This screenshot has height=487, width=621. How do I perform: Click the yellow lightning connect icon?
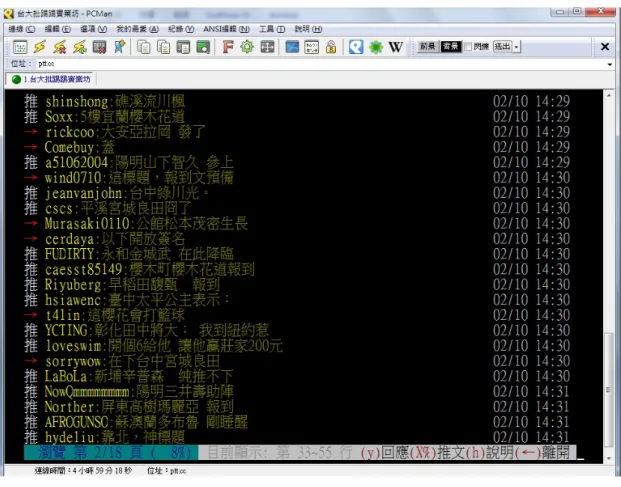39,47
